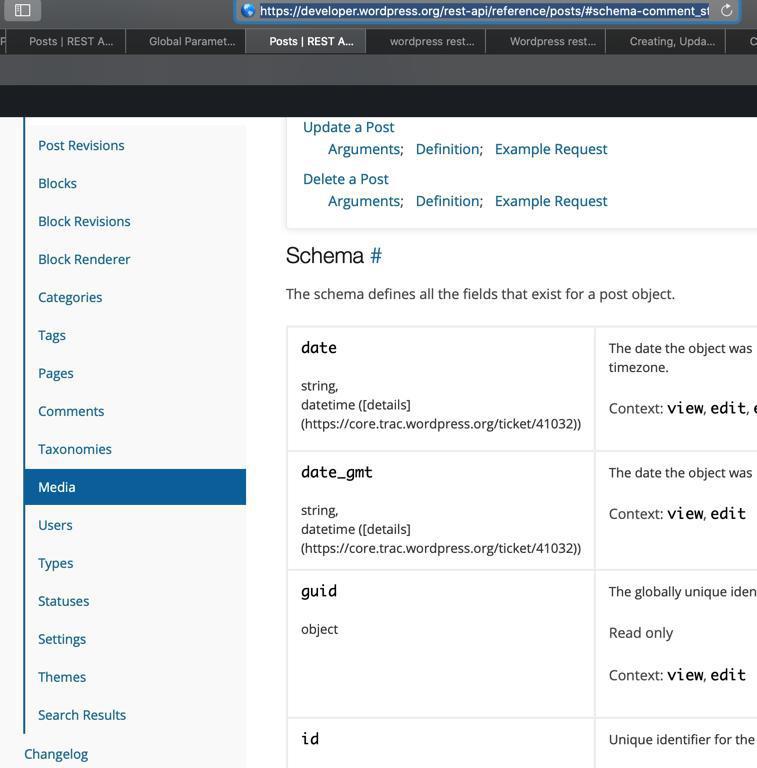Viewport: 757px width, 768px height.
Task: Switch to the 'Creating, Upda...' tab
Action: [672, 42]
